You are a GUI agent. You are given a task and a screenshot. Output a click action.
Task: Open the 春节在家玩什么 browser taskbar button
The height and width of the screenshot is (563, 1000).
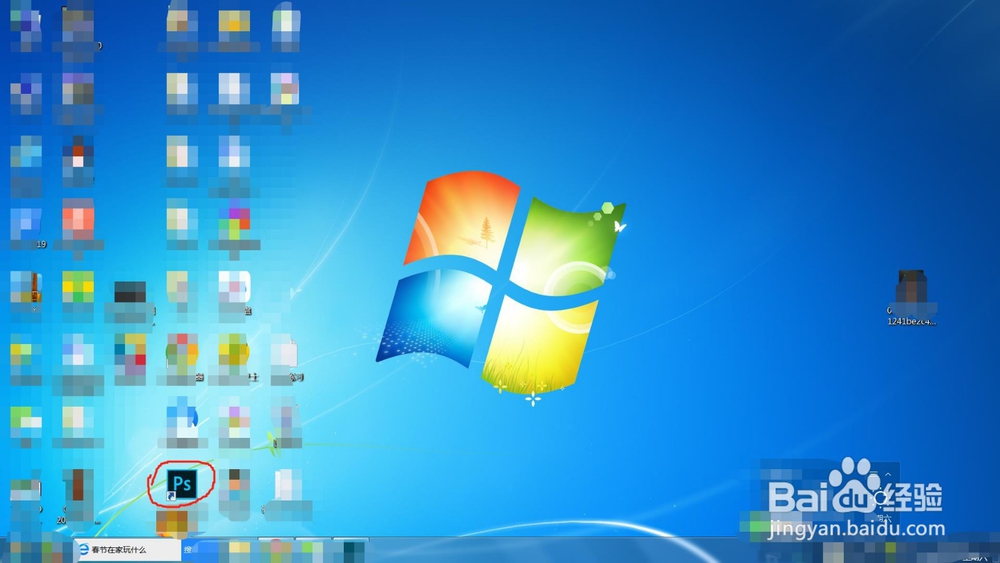coord(128,550)
